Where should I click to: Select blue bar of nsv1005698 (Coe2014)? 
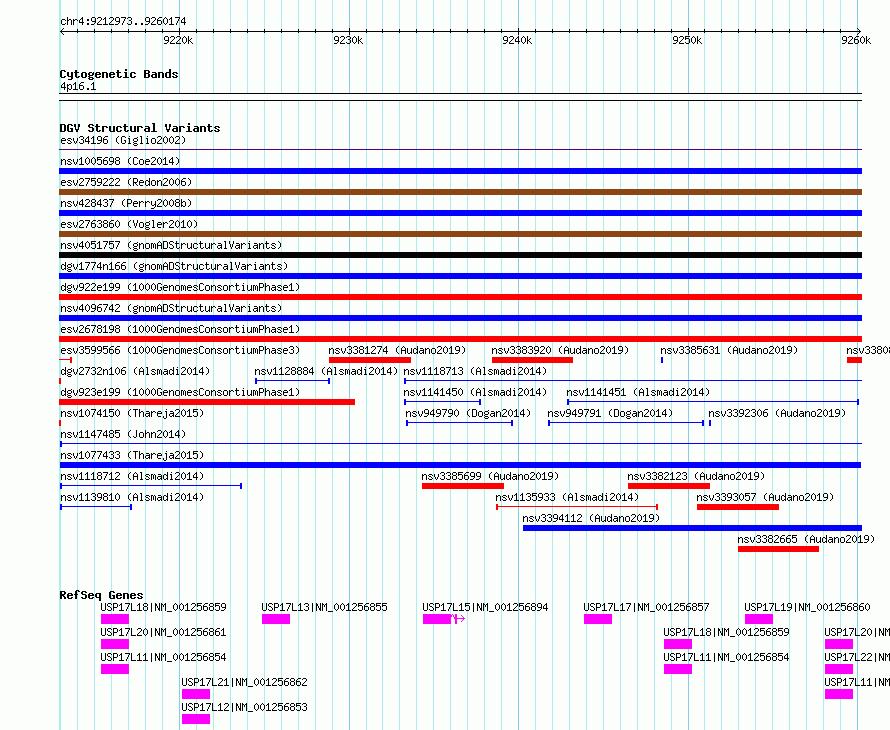coord(460,171)
